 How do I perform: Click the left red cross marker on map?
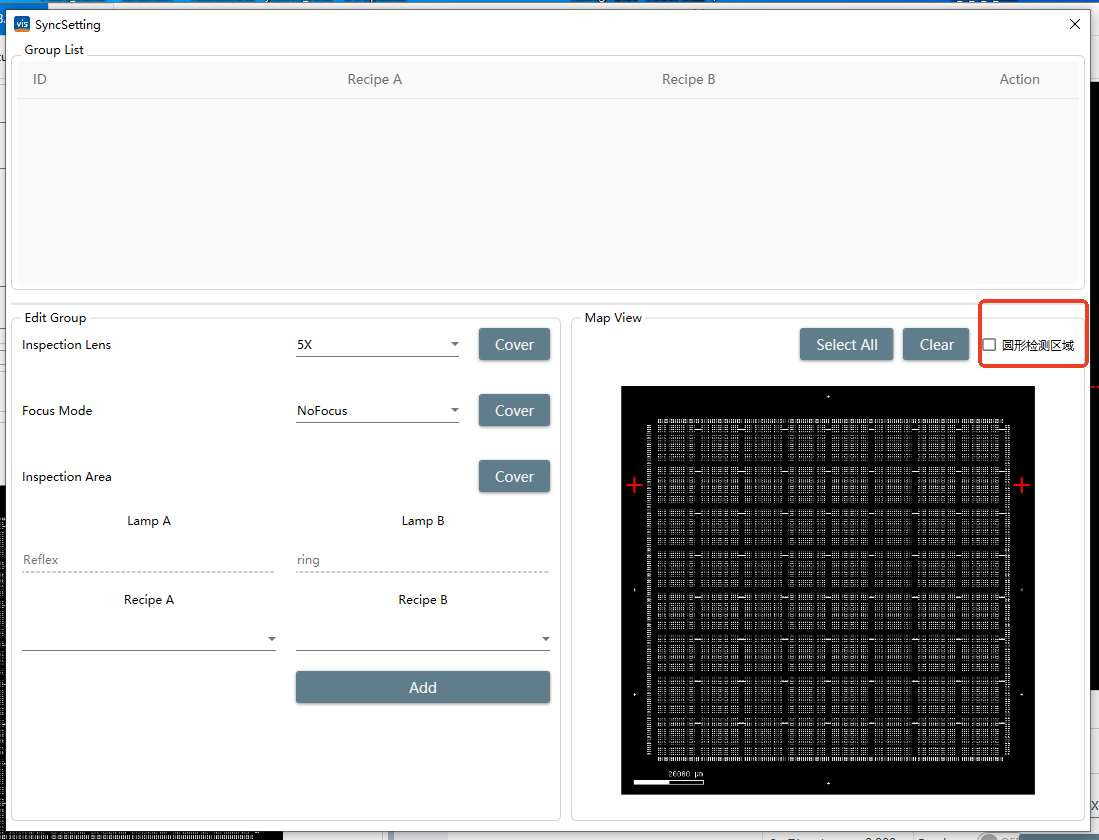pyautogui.click(x=634, y=485)
